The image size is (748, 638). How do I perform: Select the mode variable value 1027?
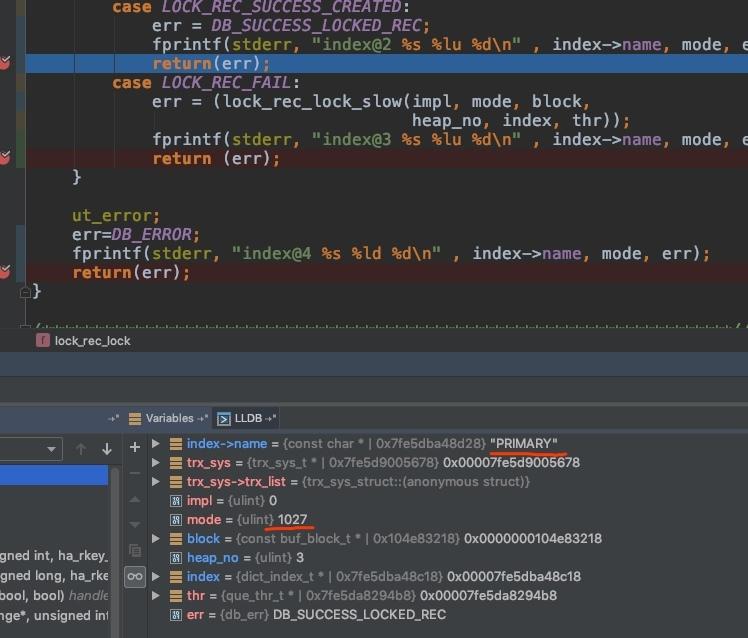(292, 520)
